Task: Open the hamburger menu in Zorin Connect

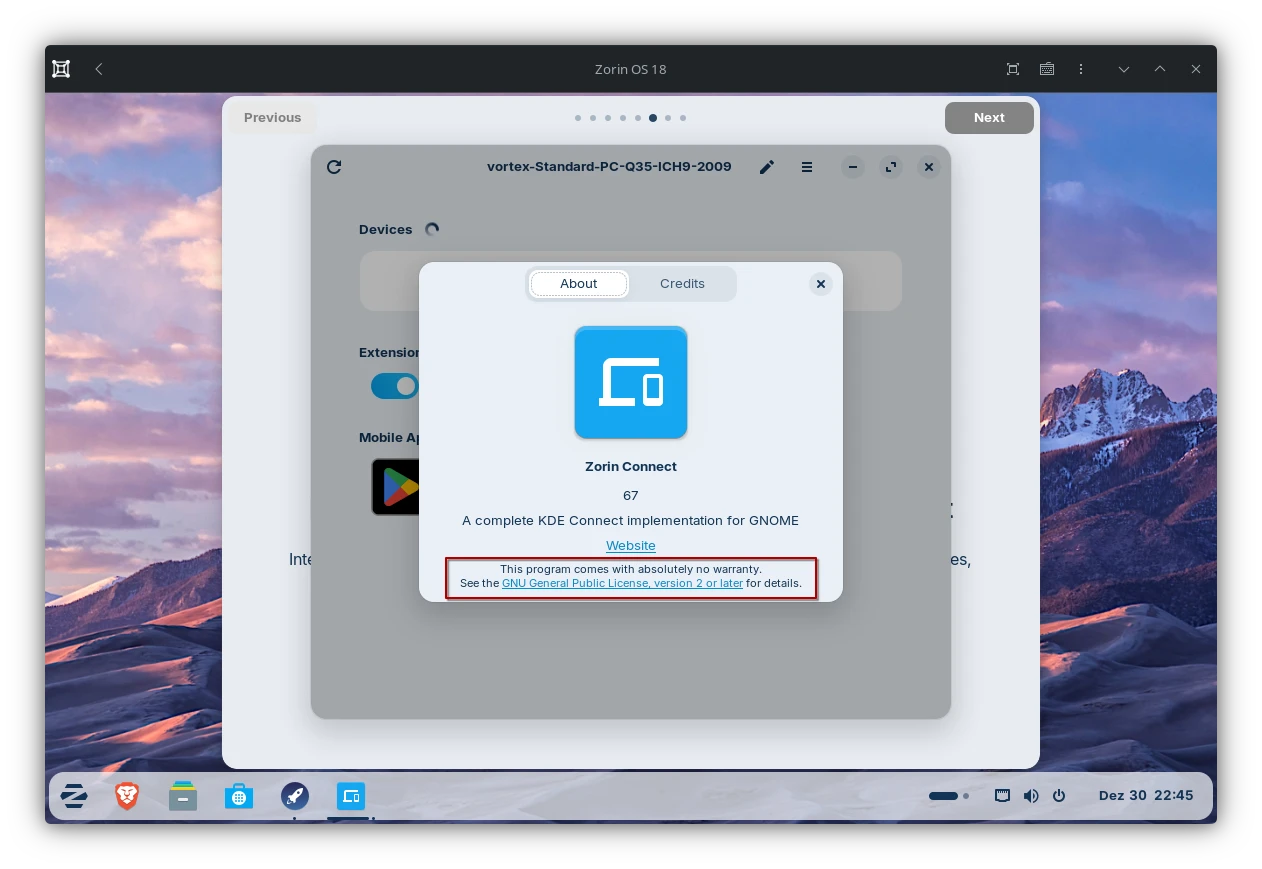Action: click(x=807, y=167)
